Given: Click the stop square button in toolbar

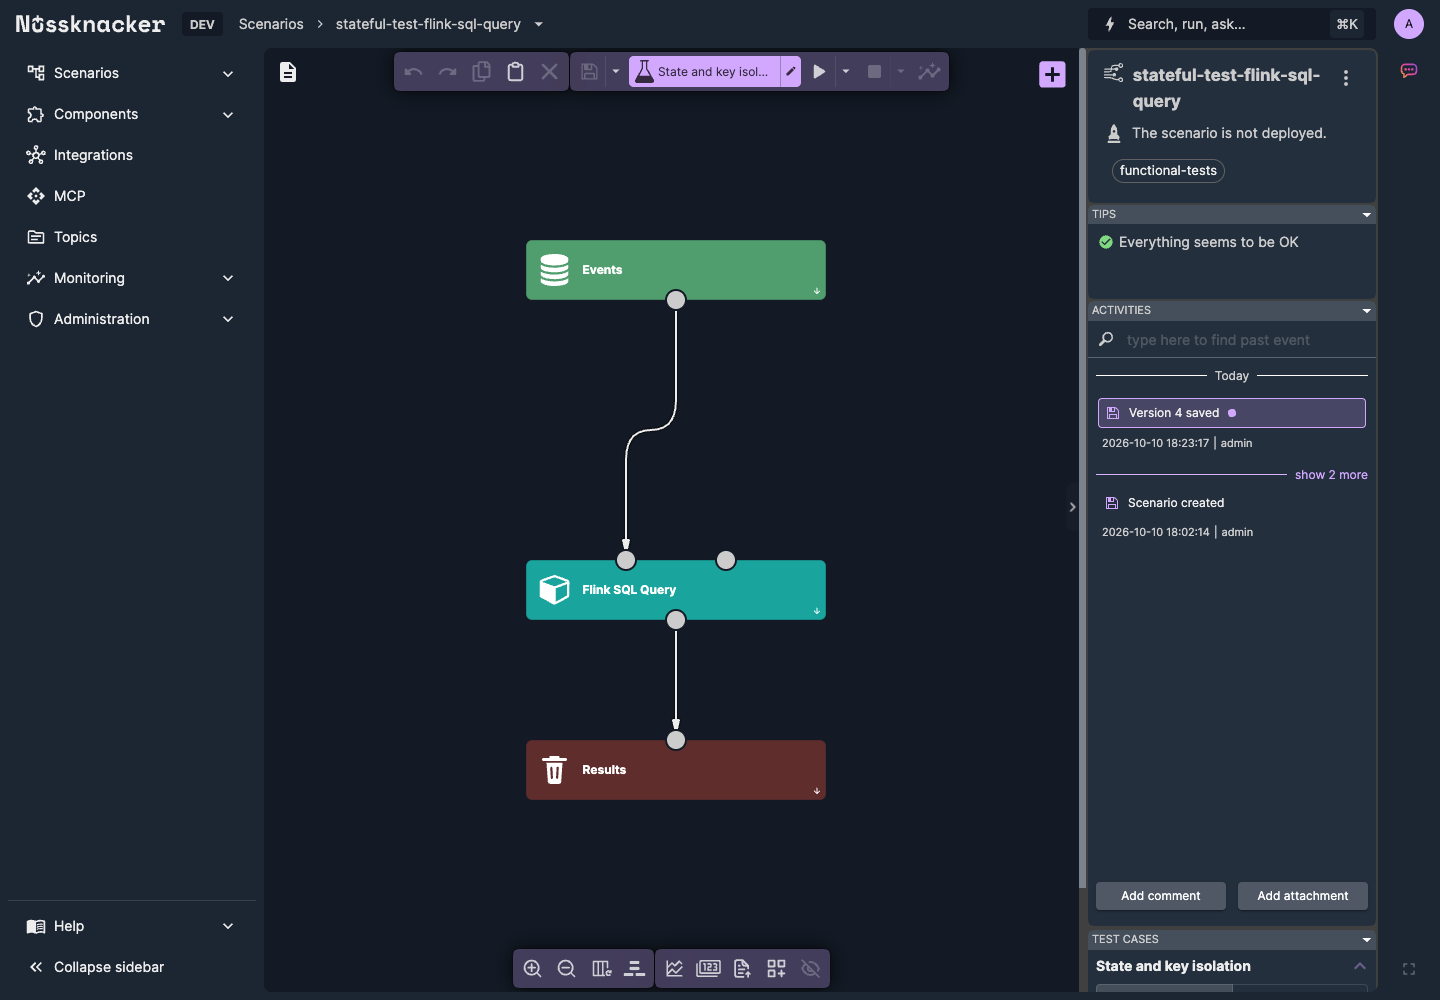Looking at the screenshot, I should coord(874,72).
